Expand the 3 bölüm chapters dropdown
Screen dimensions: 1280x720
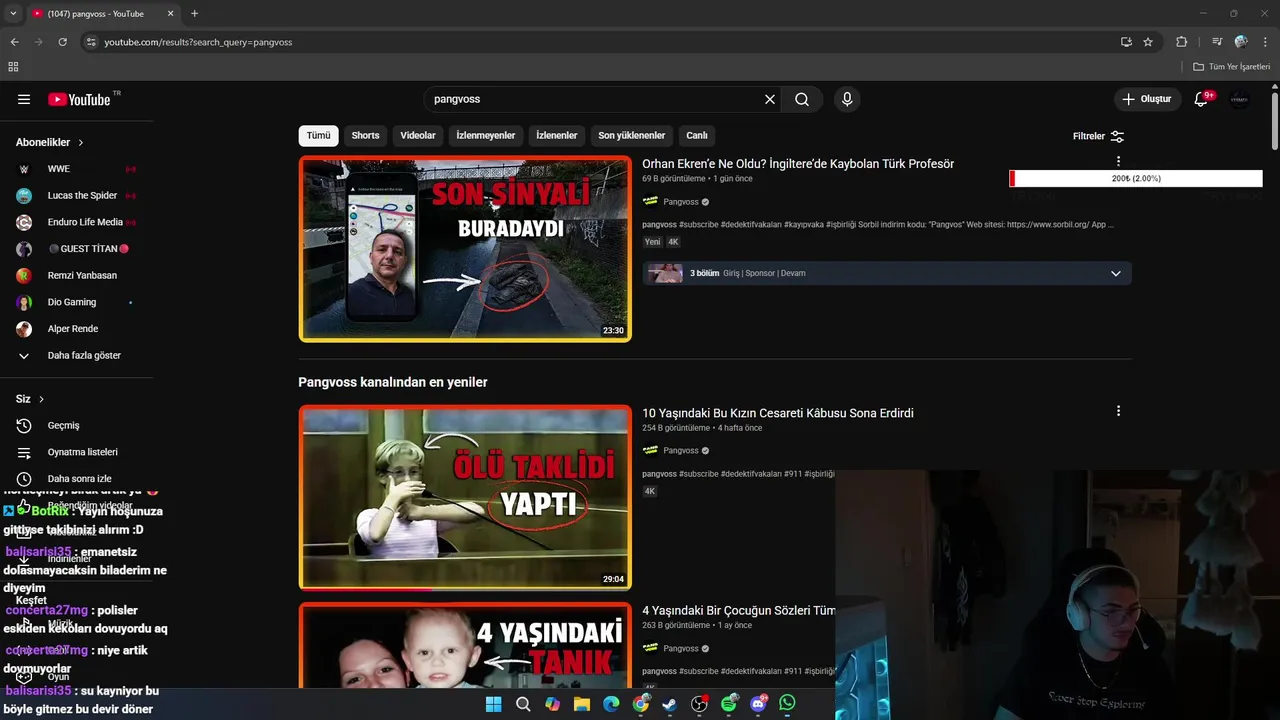pos(1116,273)
